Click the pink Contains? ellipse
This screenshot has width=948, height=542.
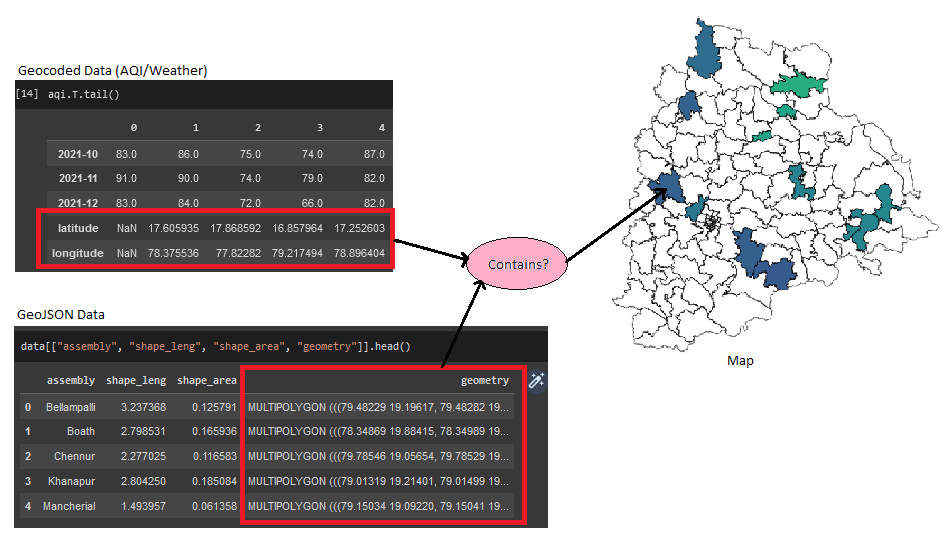[x=518, y=264]
